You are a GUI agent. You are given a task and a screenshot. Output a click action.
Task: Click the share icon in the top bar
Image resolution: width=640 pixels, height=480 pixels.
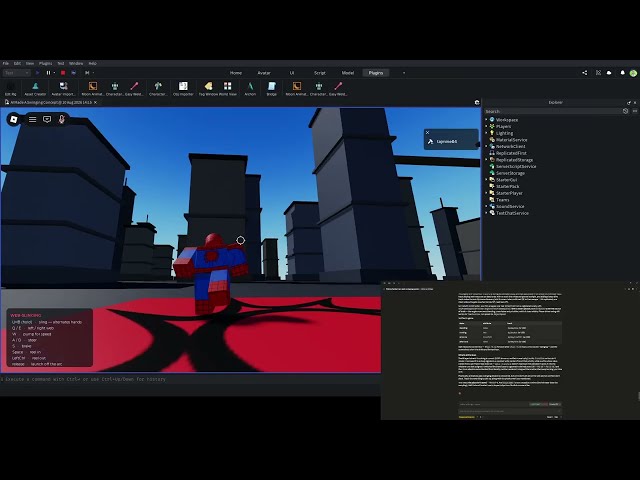pos(584,73)
